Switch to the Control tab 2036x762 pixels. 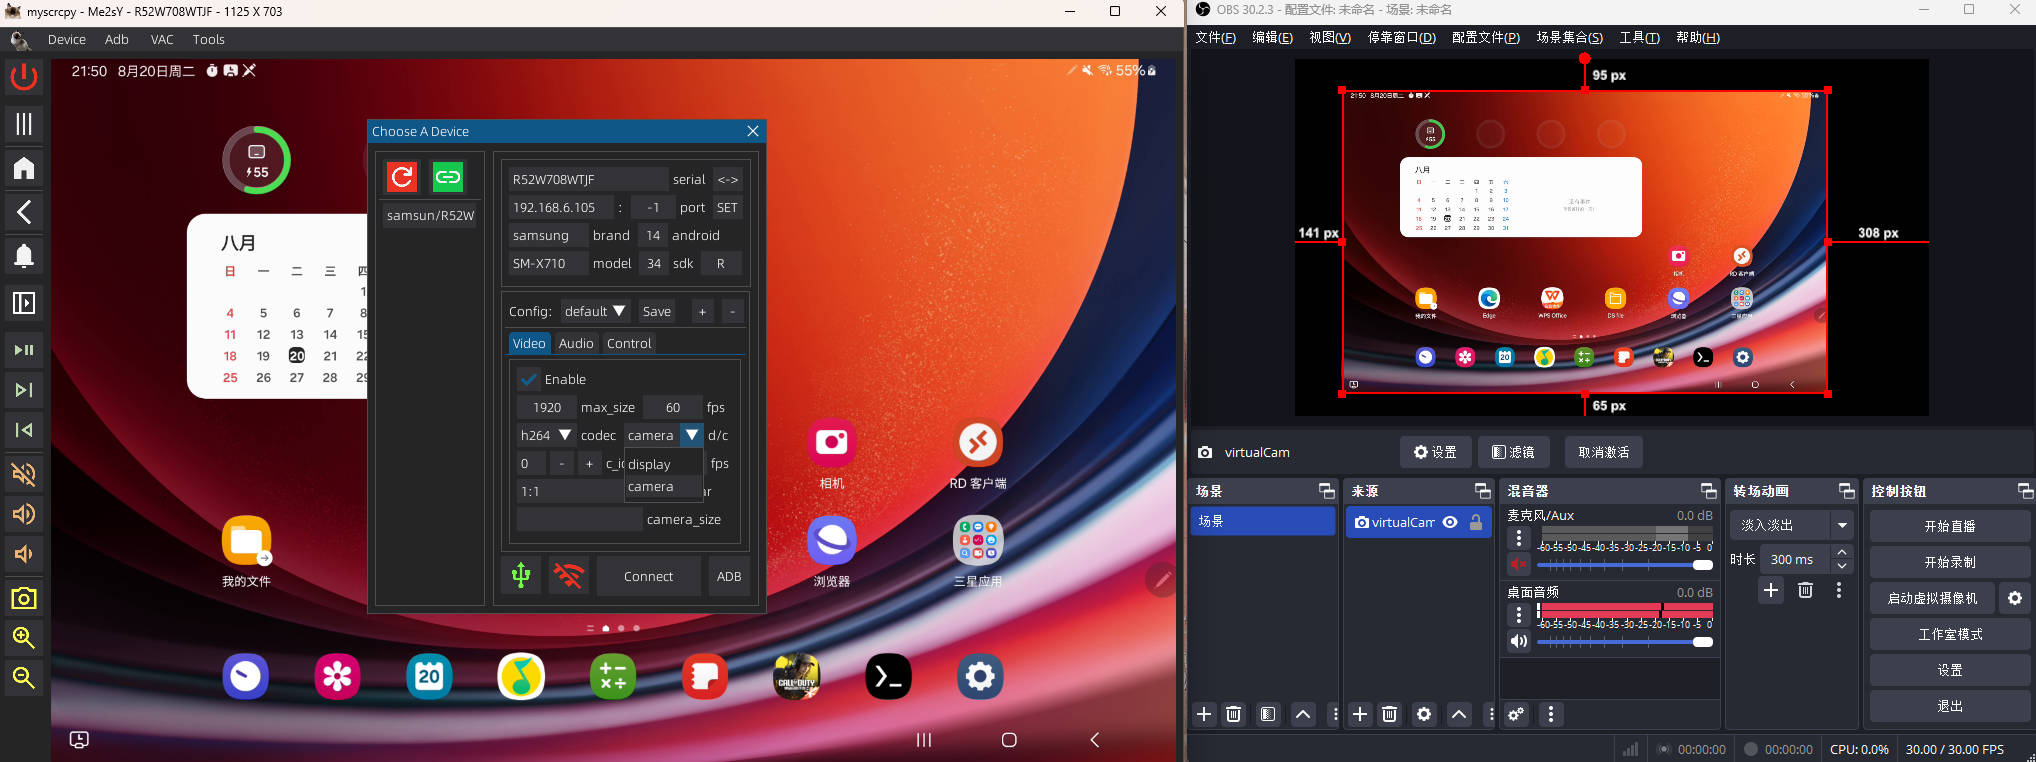point(629,343)
